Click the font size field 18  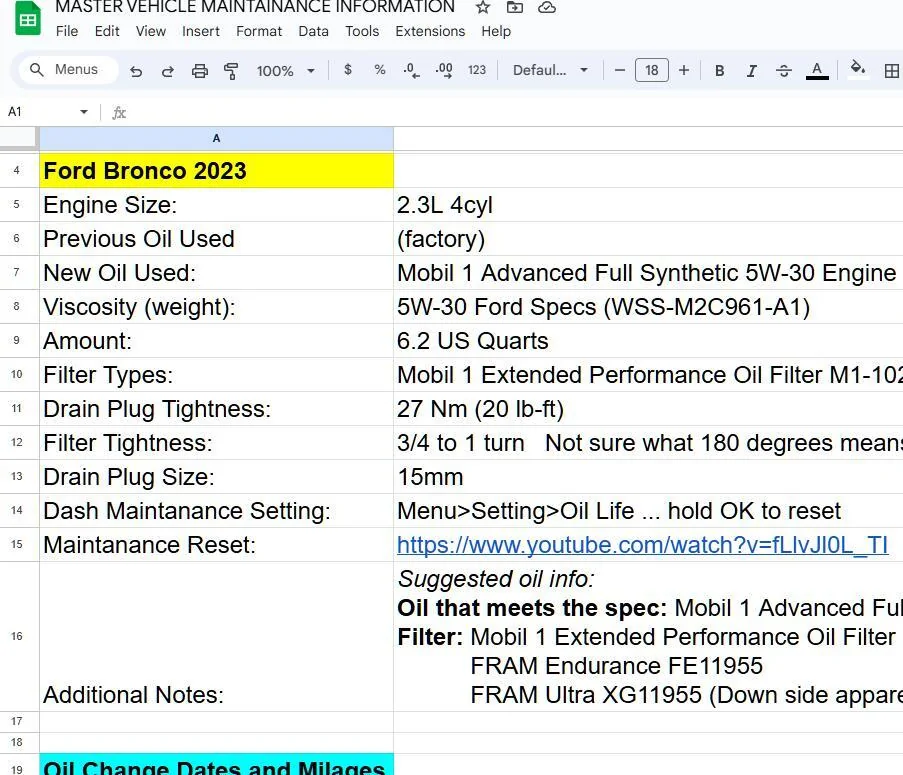[x=651, y=70]
